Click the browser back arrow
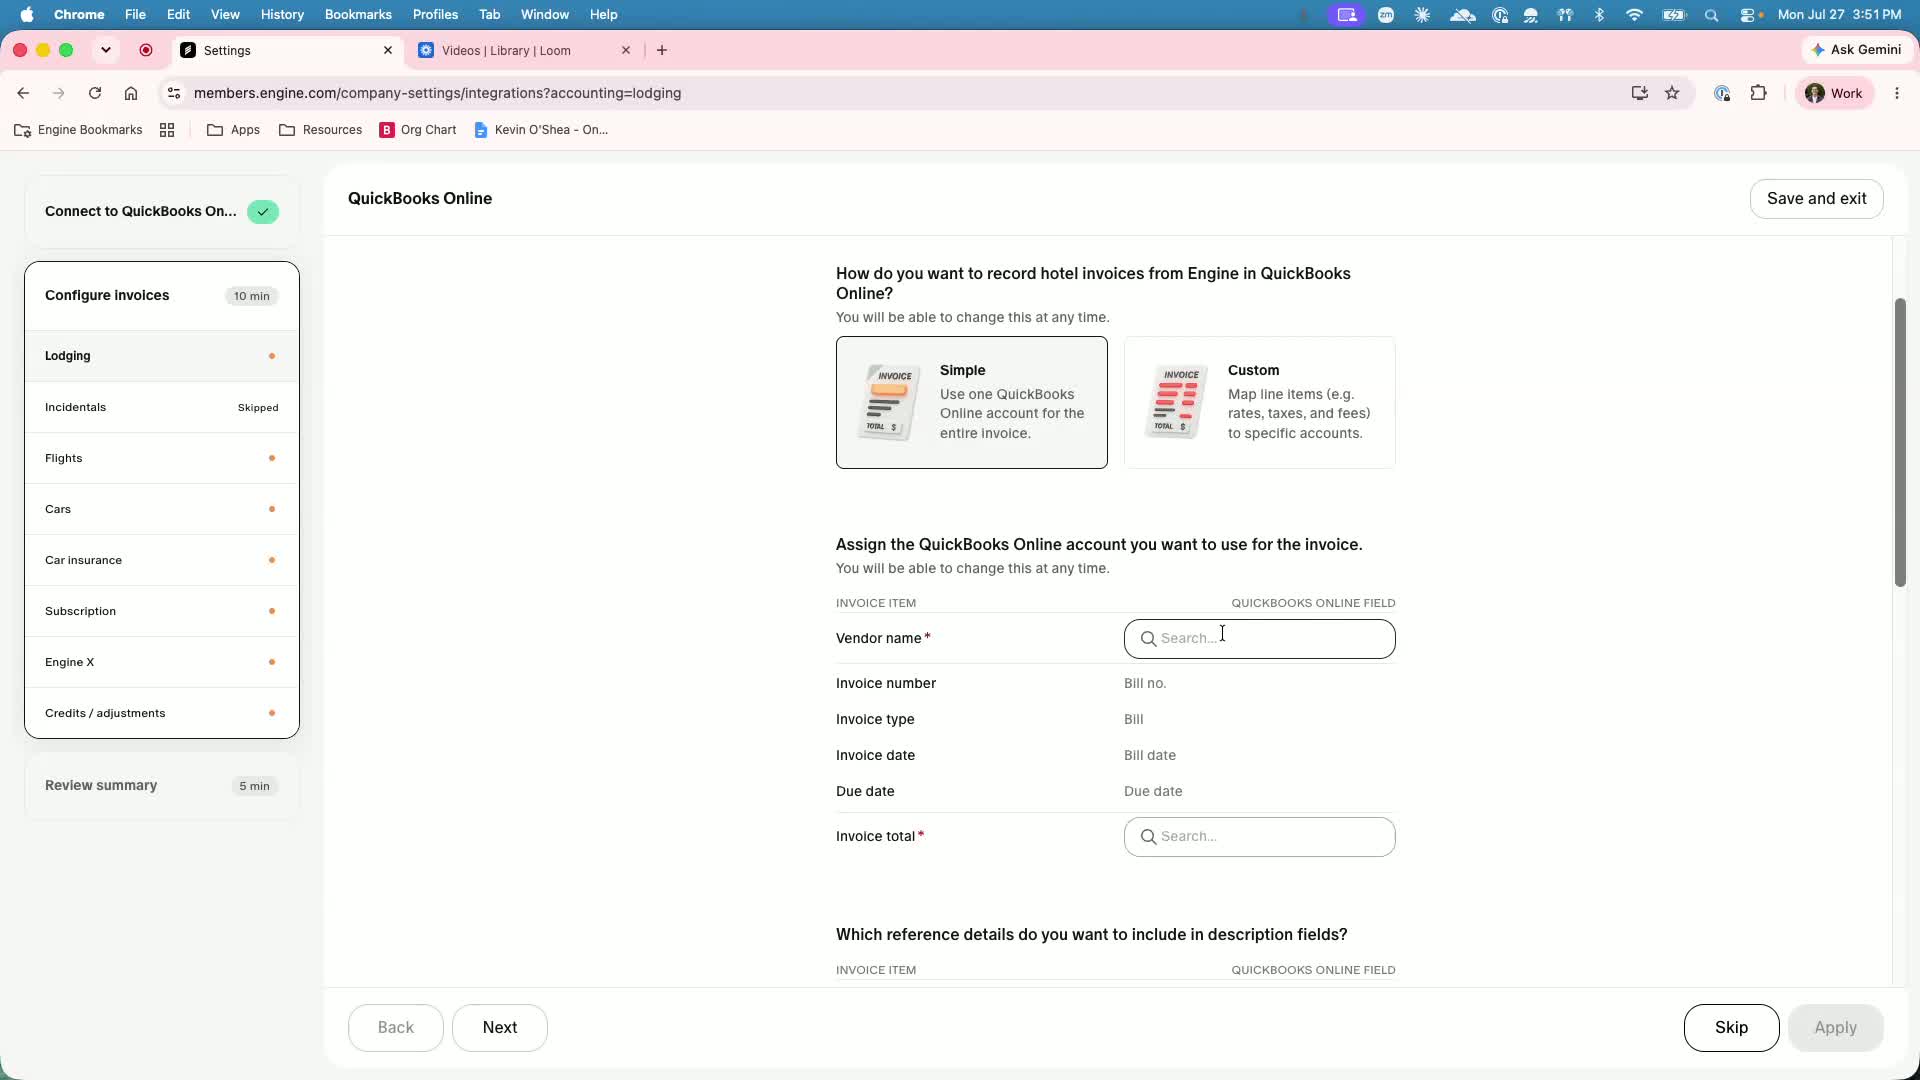 click(23, 93)
